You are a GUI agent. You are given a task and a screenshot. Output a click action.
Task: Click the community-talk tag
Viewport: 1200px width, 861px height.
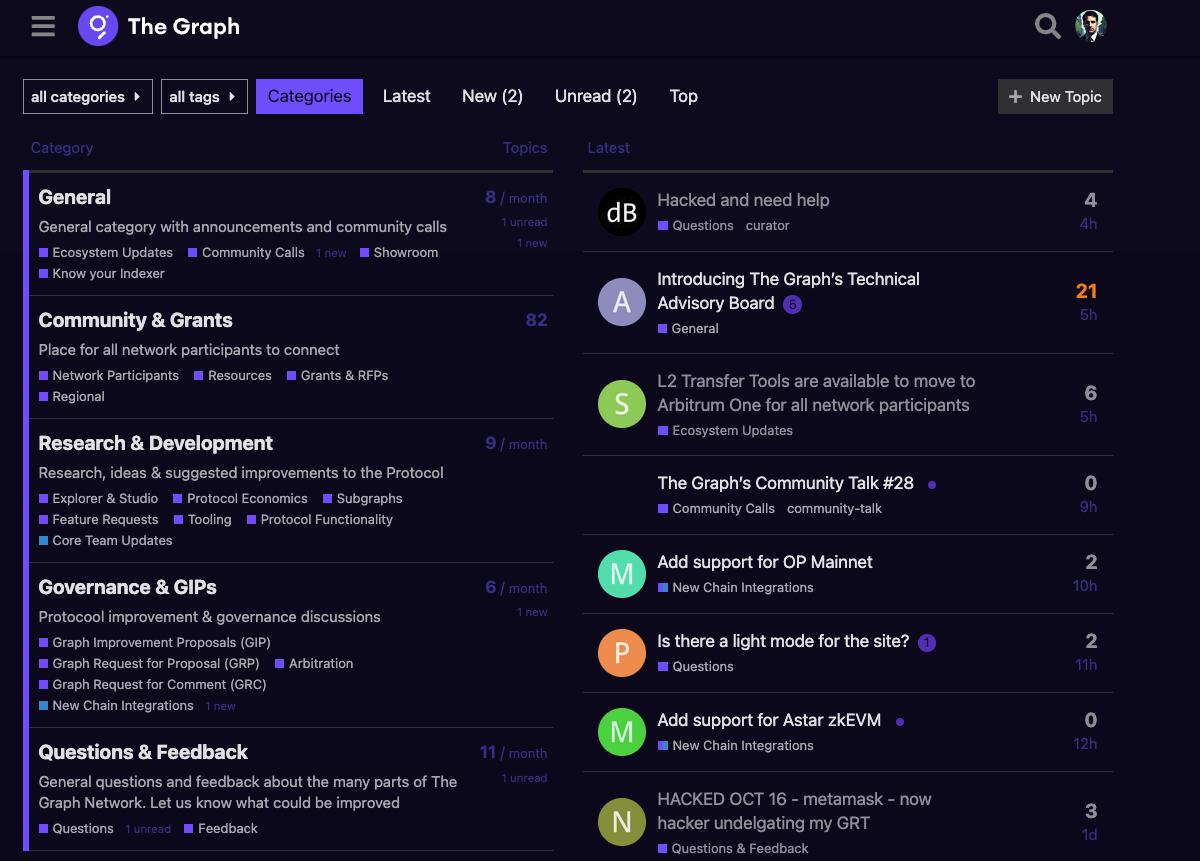[835, 509]
